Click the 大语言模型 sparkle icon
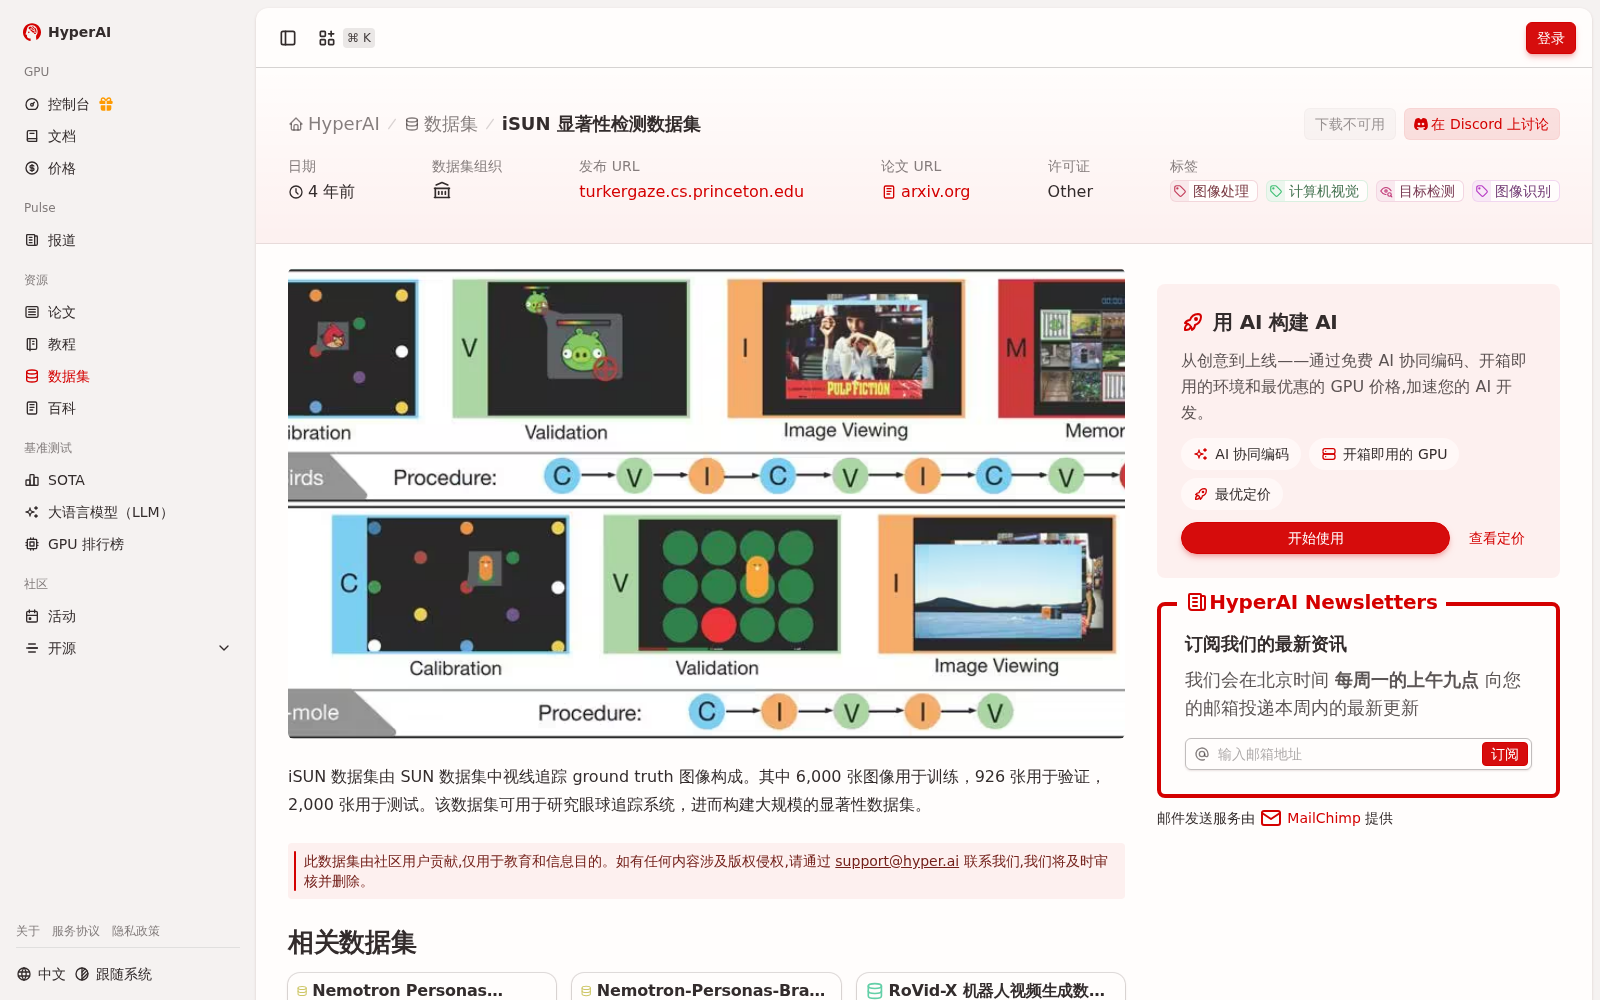Image resolution: width=1600 pixels, height=1000 pixels. pyautogui.click(x=32, y=512)
